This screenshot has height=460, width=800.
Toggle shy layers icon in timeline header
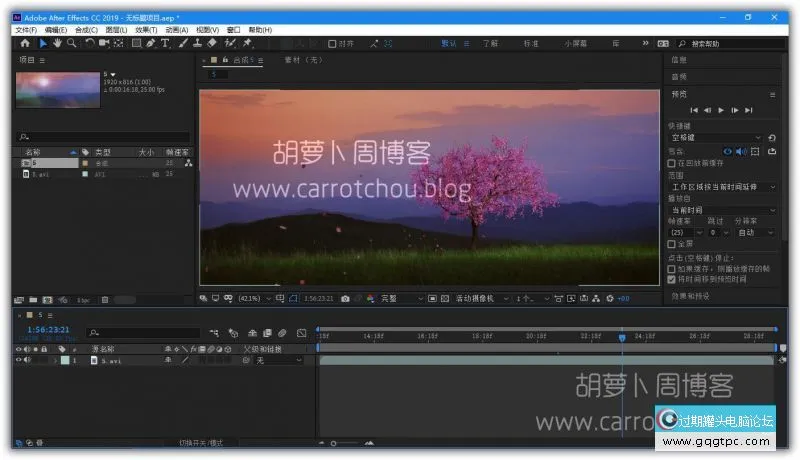[x=252, y=333]
